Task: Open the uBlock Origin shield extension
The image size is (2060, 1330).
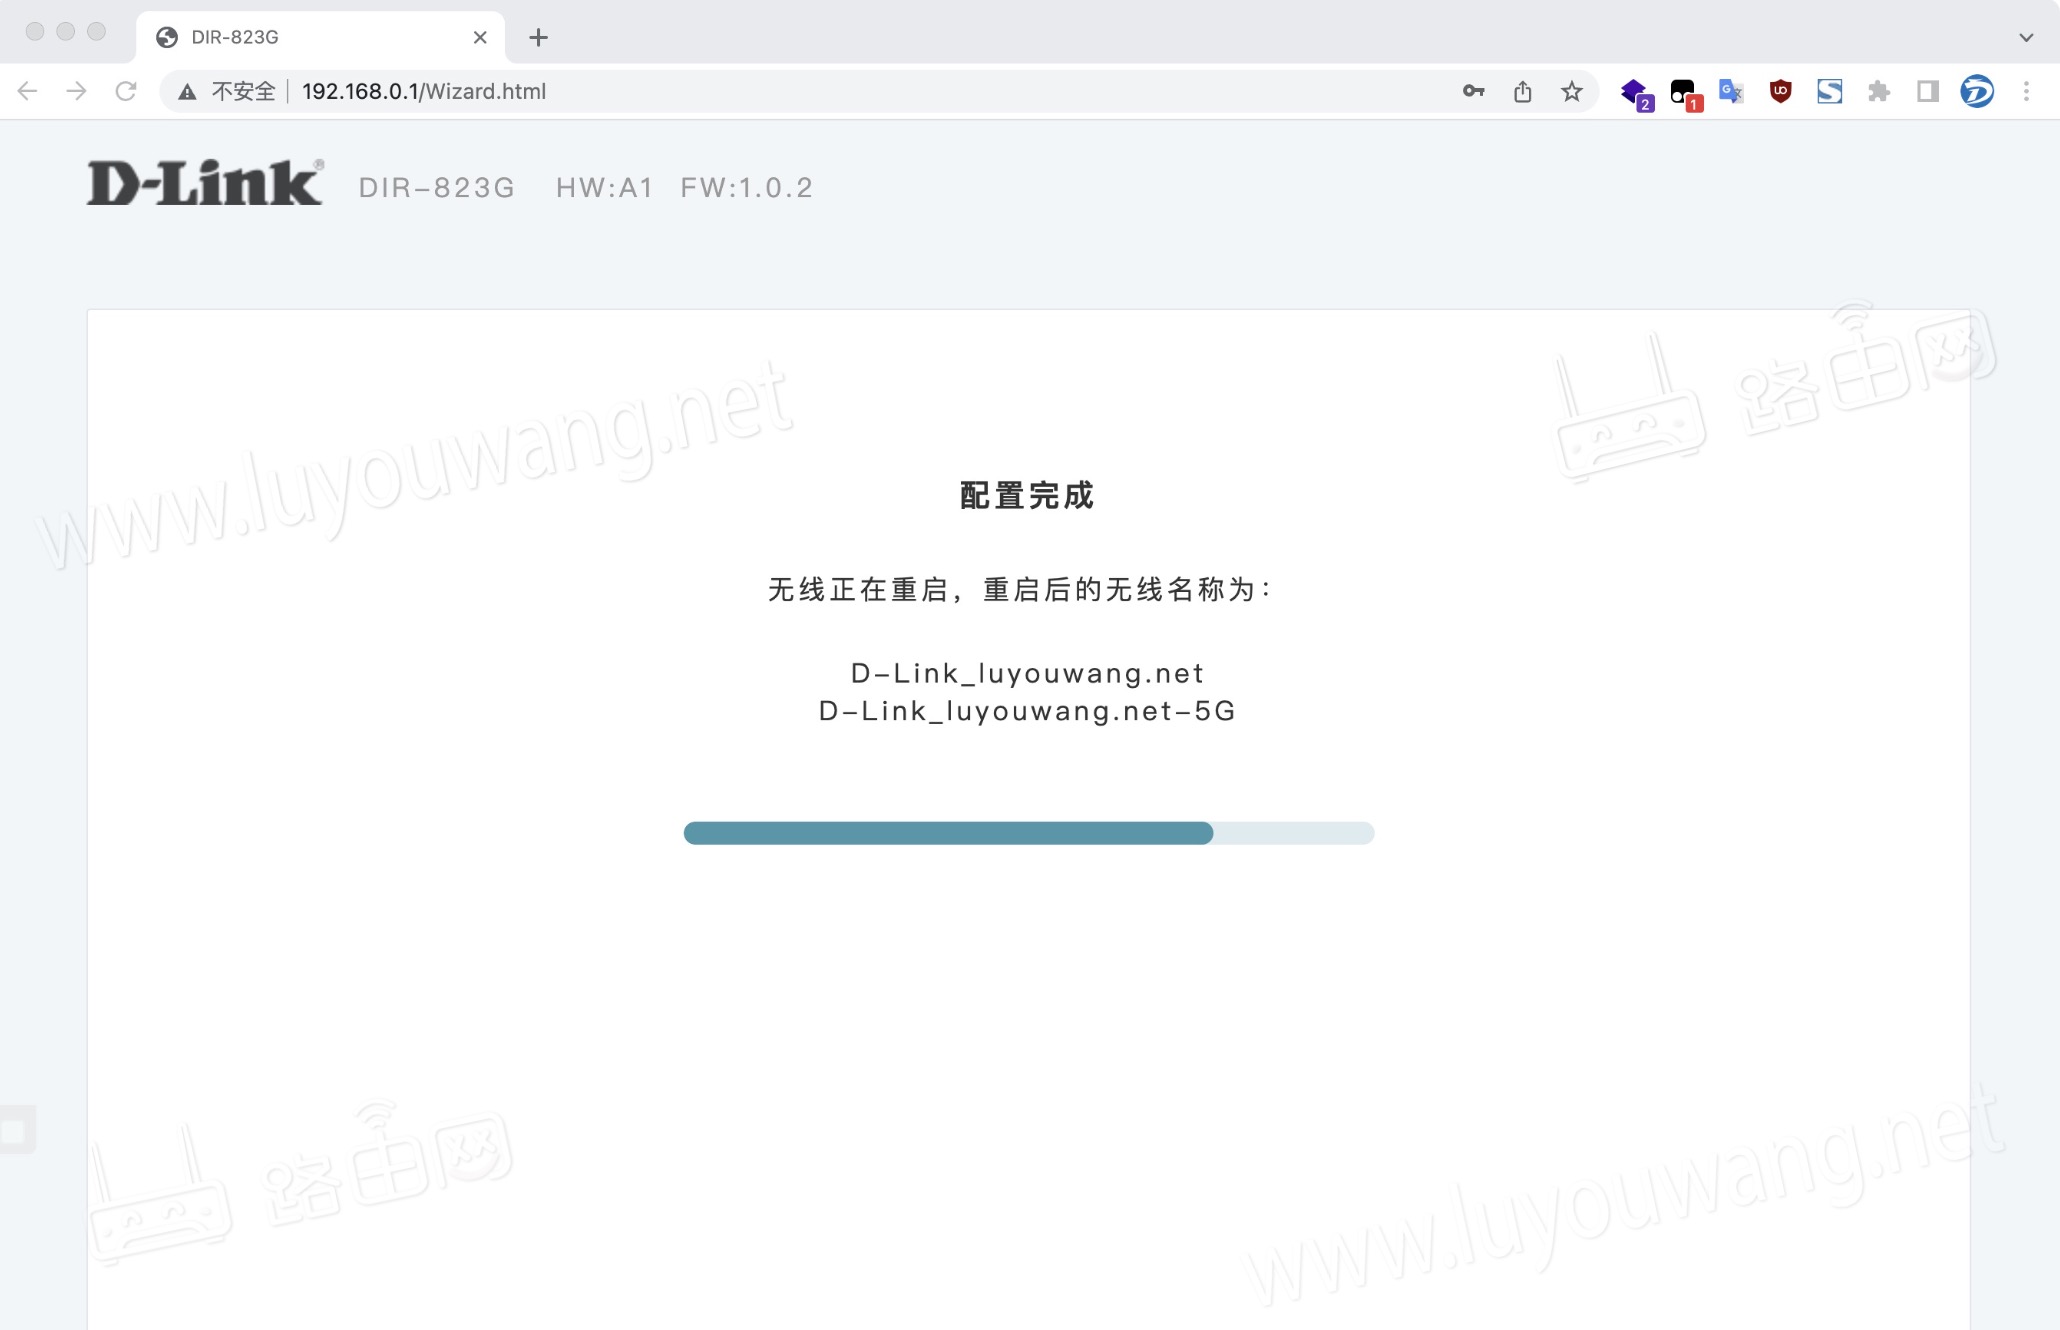Action: coord(1780,91)
